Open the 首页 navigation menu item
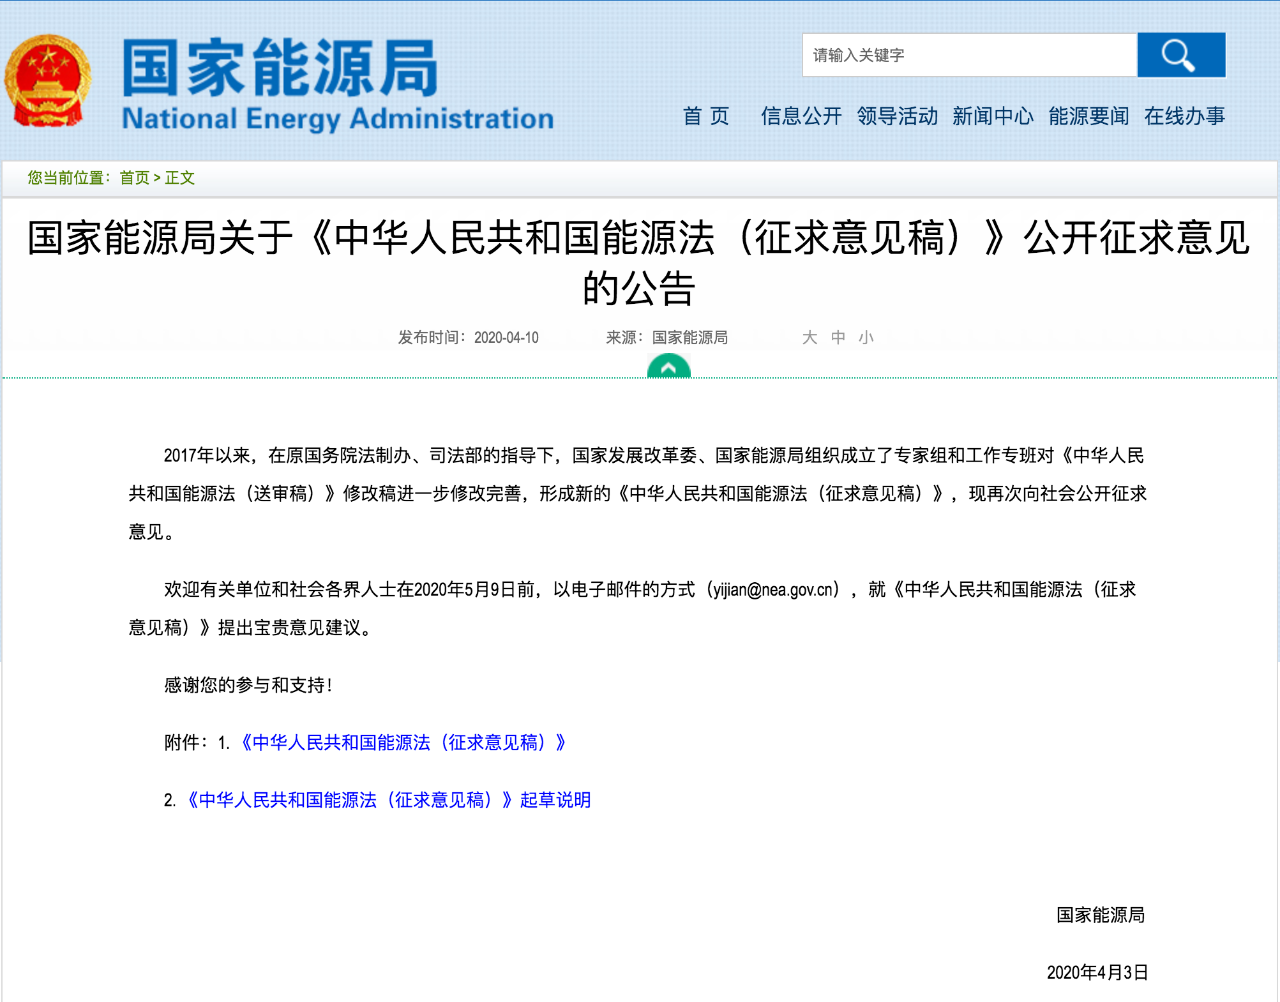 pyautogui.click(x=706, y=116)
